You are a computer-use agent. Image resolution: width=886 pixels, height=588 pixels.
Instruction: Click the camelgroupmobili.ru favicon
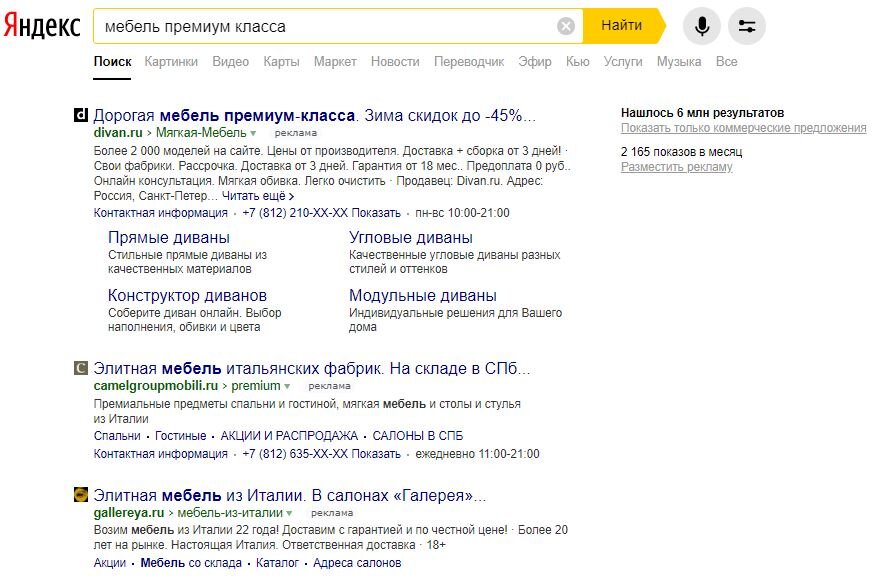point(81,368)
